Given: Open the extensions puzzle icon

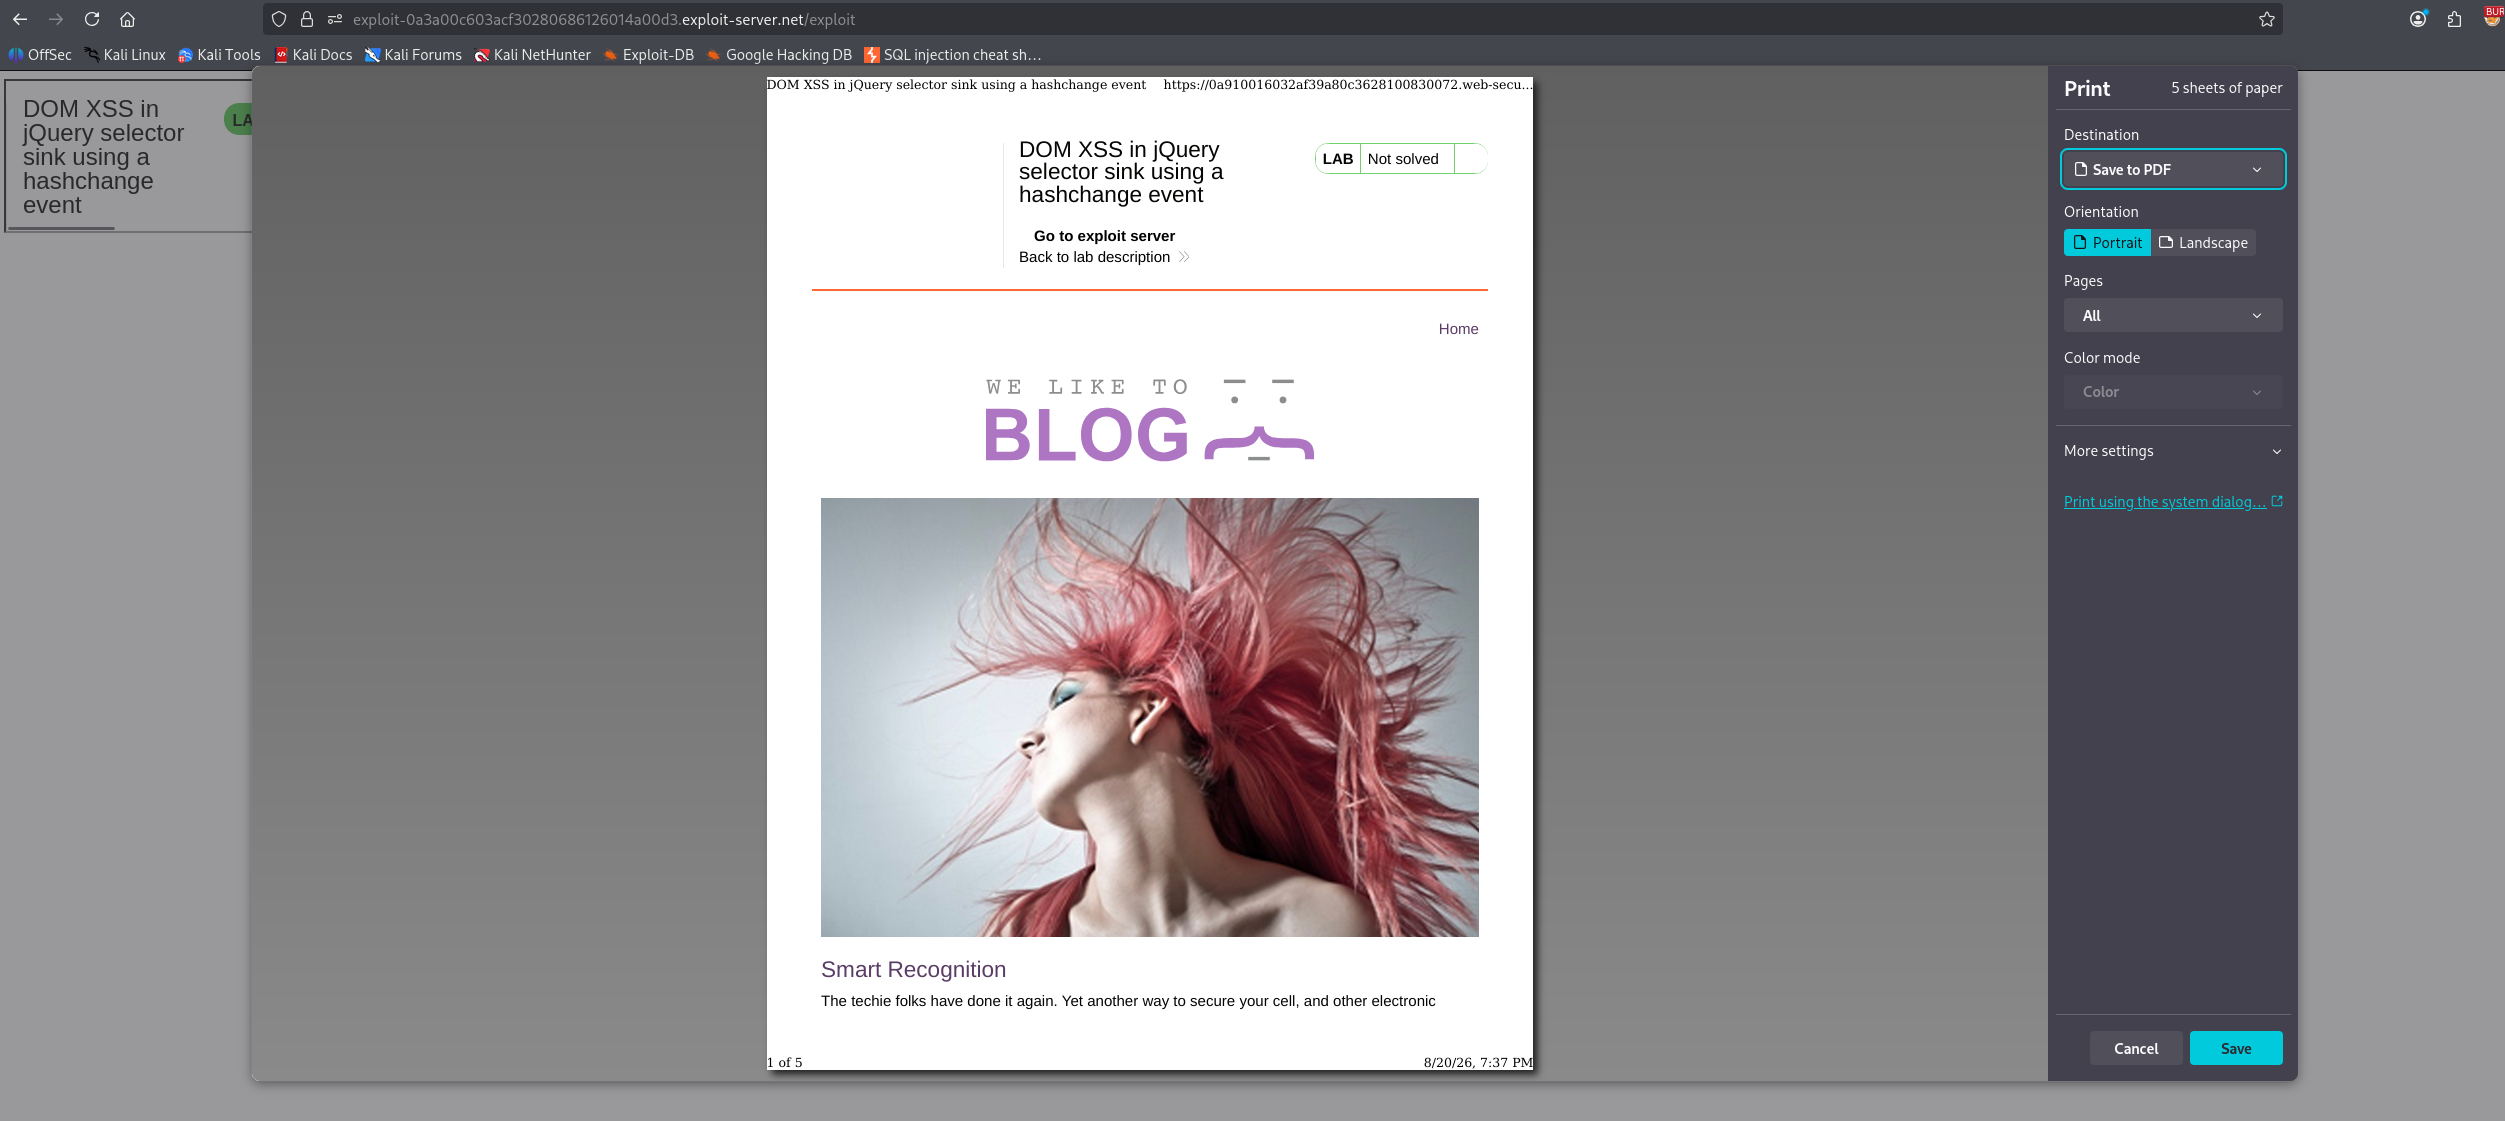Looking at the screenshot, I should tap(2454, 19).
